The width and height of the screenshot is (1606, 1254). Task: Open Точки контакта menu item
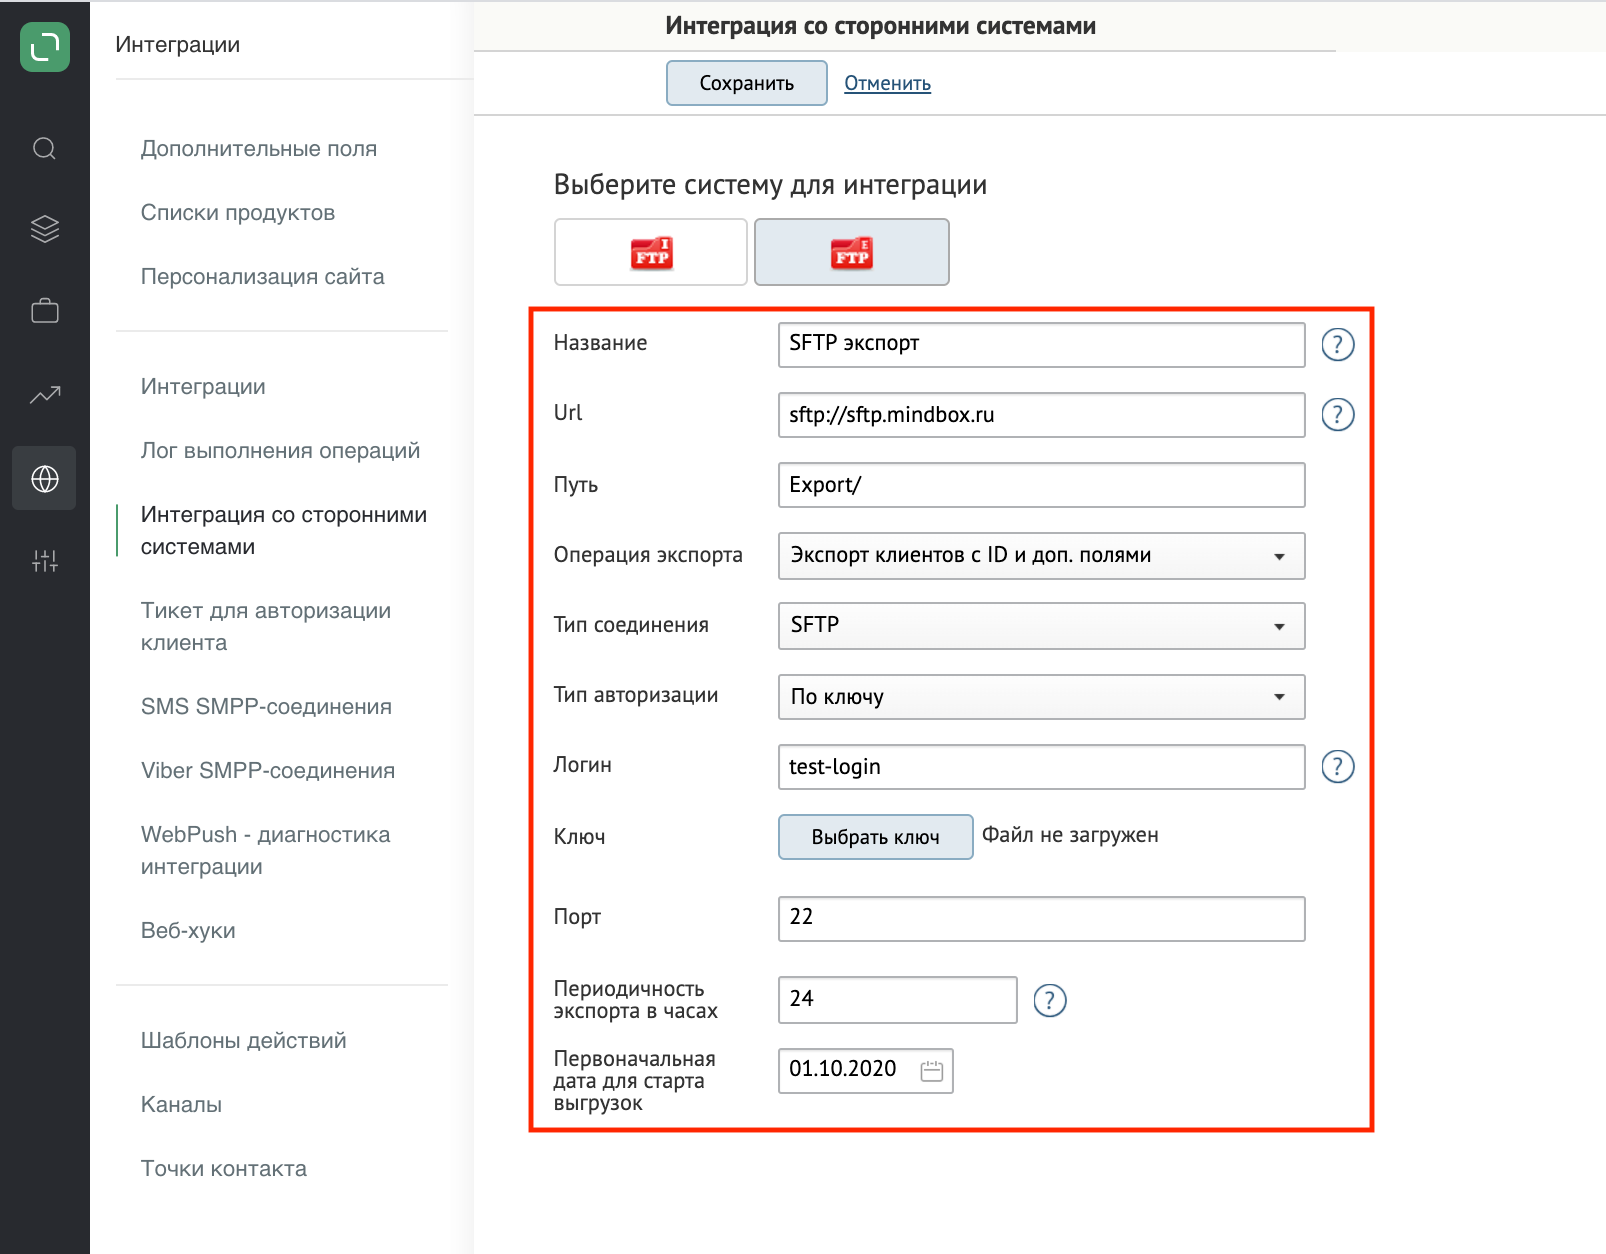(224, 1169)
